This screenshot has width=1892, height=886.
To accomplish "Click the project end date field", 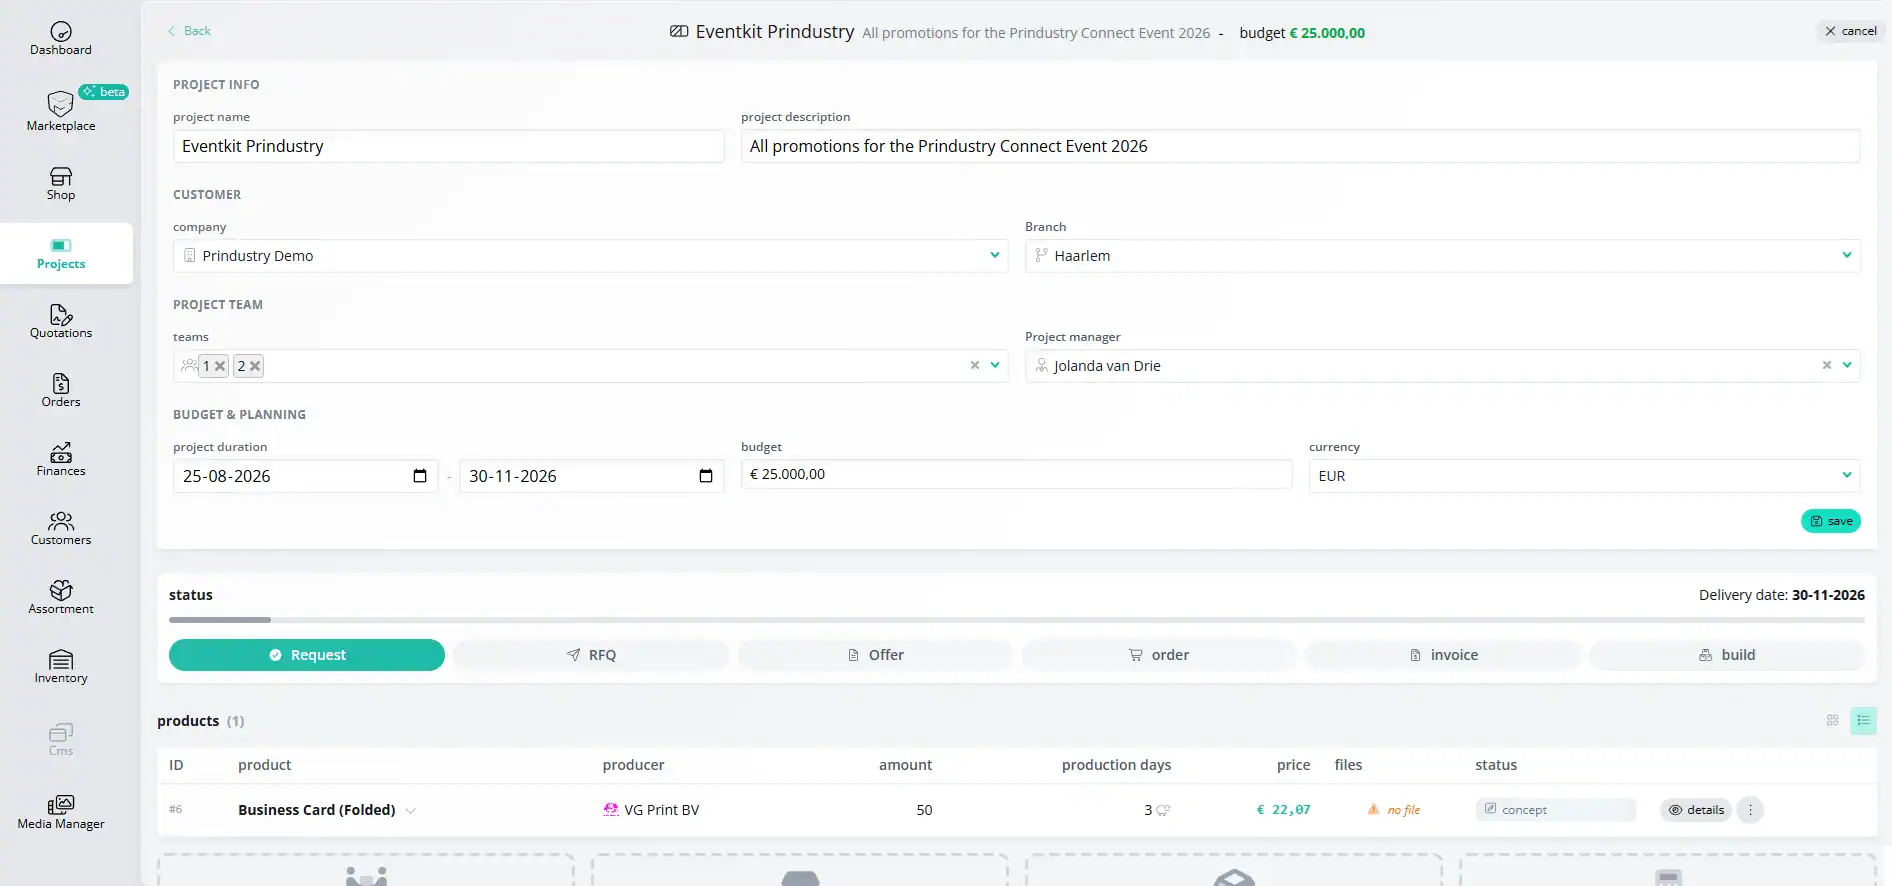I will (592, 476).
